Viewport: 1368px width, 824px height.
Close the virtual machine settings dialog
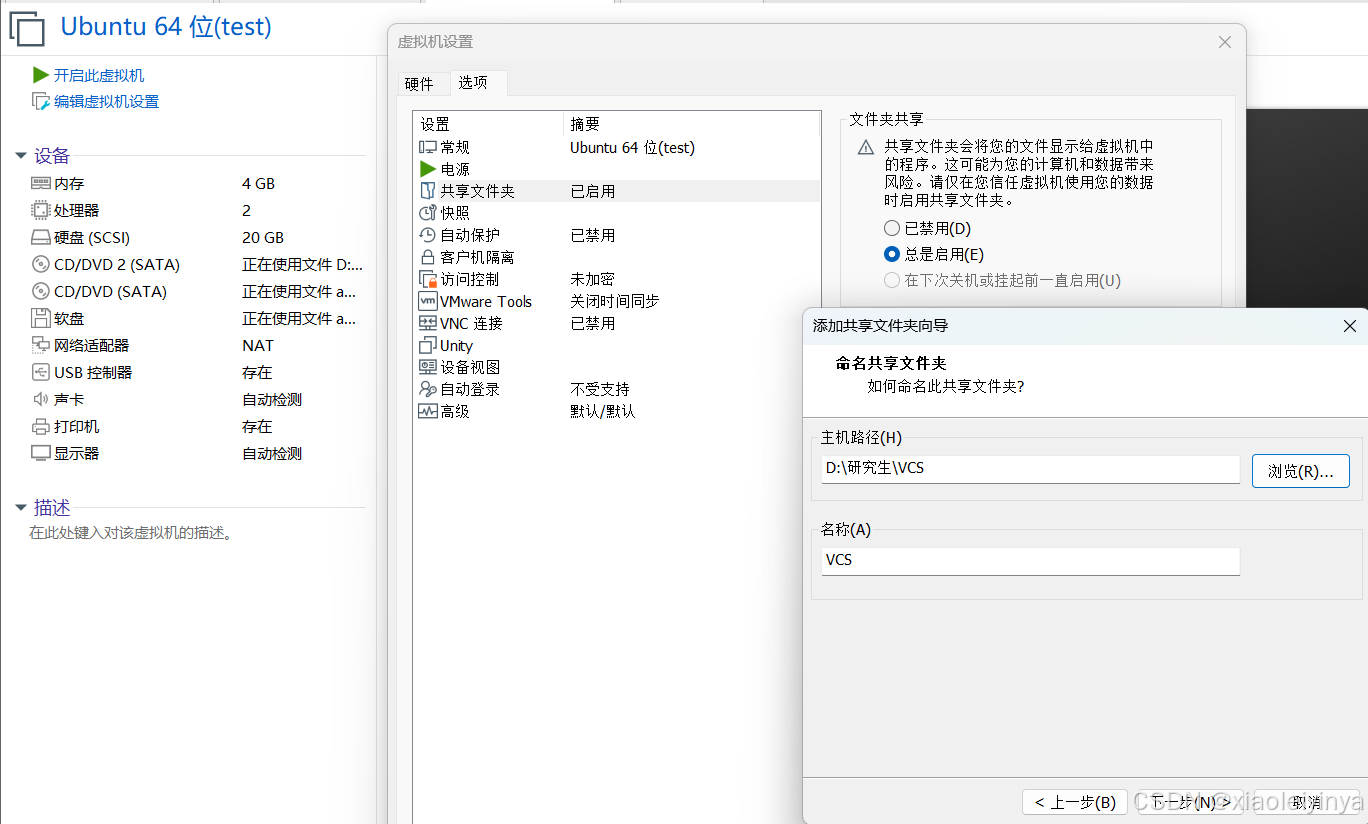pyautogui.click(x=1224, y=42)
